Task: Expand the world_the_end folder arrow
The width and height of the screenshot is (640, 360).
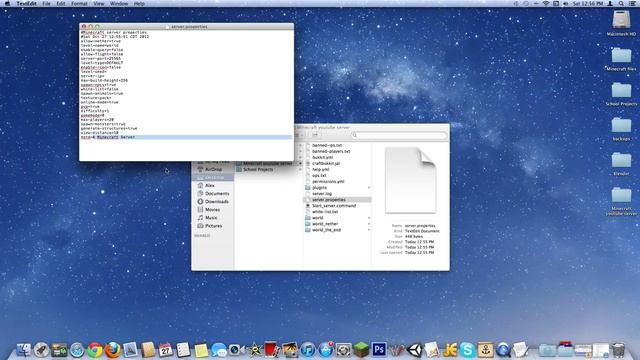Action: (369, 230)
